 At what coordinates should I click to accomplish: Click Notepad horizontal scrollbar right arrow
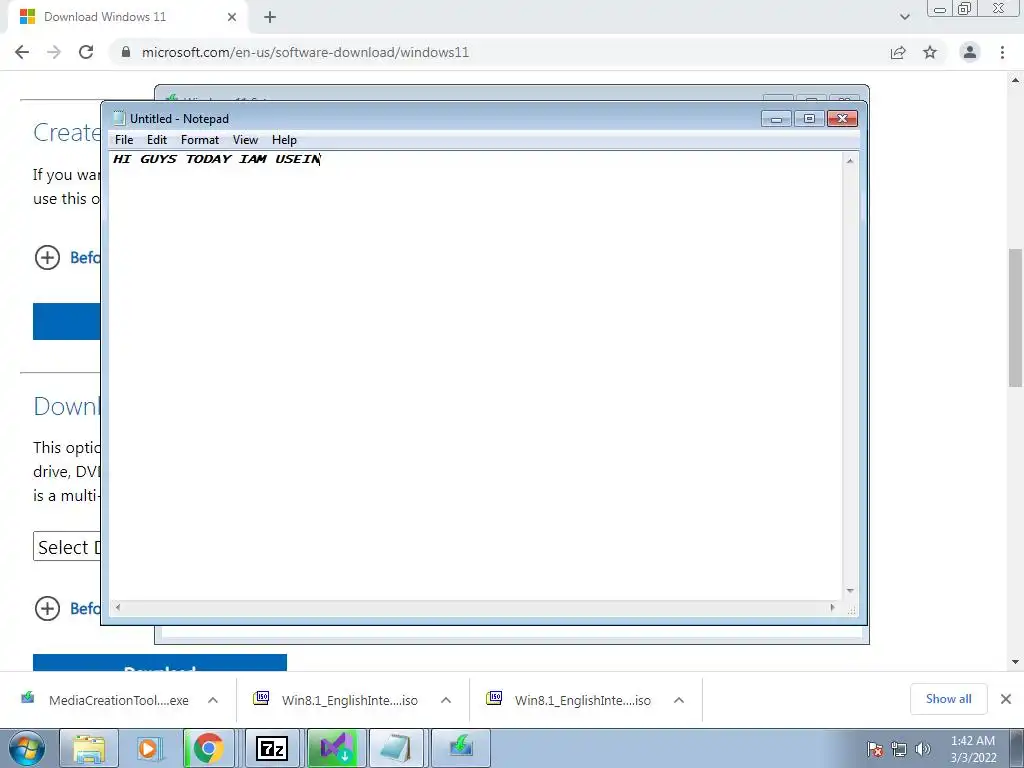(x=832, y=607)
